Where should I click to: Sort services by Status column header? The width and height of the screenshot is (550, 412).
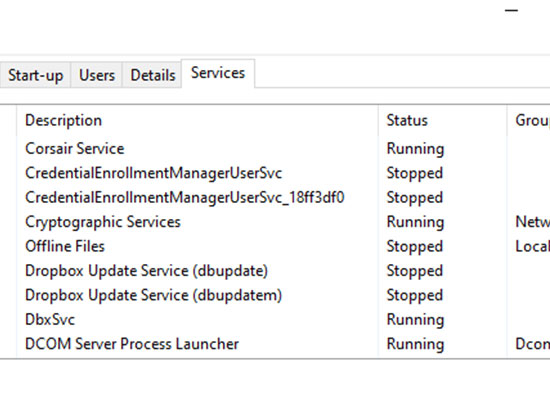(x=443, y=120)
